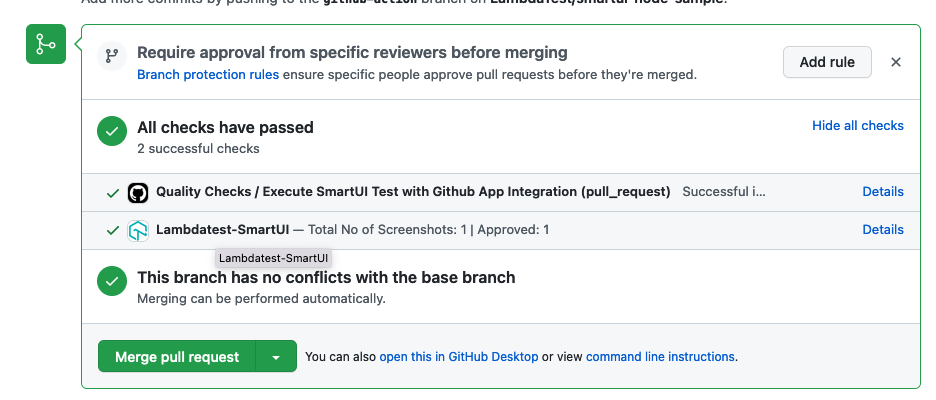Click the checkmark on the Lambdatest-SmartUI row
The image size is (936, 400).
(113, 230)
